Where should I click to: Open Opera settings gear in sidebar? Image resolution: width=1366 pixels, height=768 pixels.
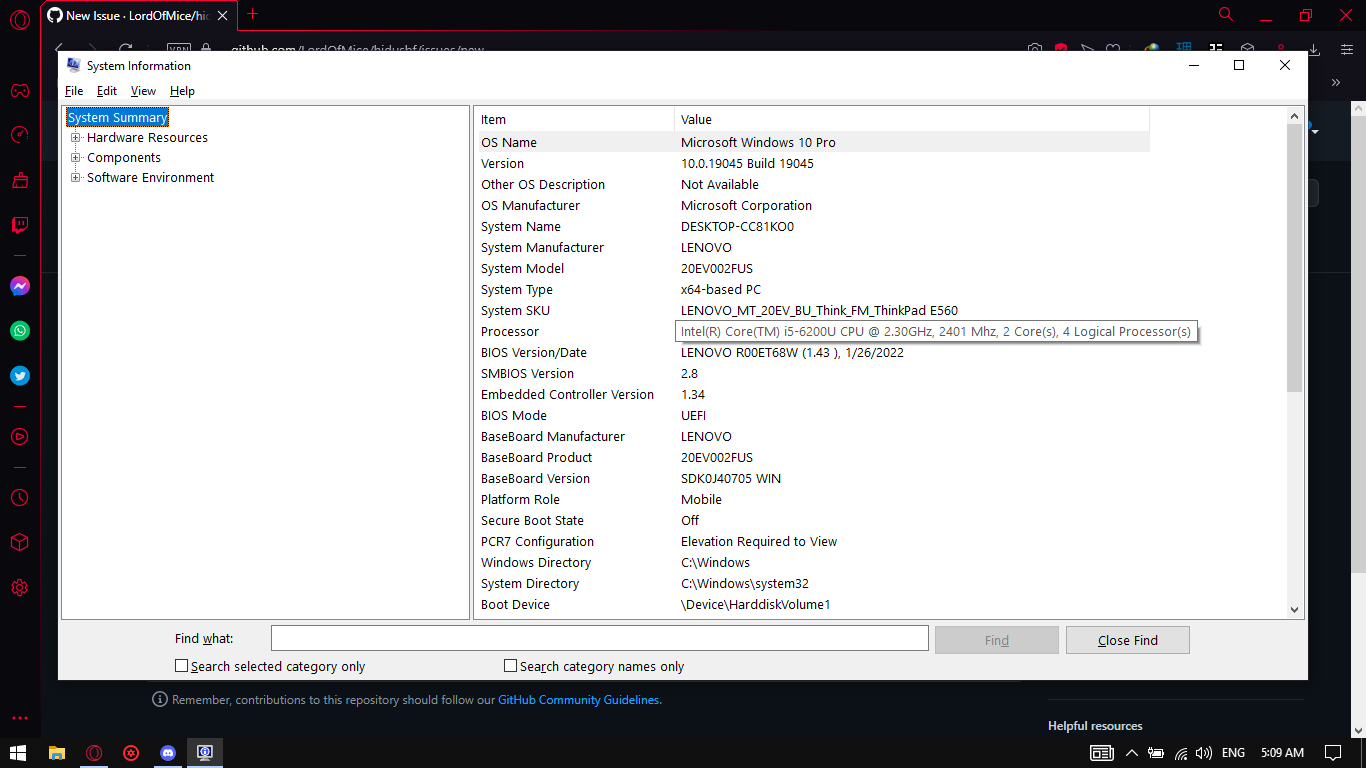(20, 587)
